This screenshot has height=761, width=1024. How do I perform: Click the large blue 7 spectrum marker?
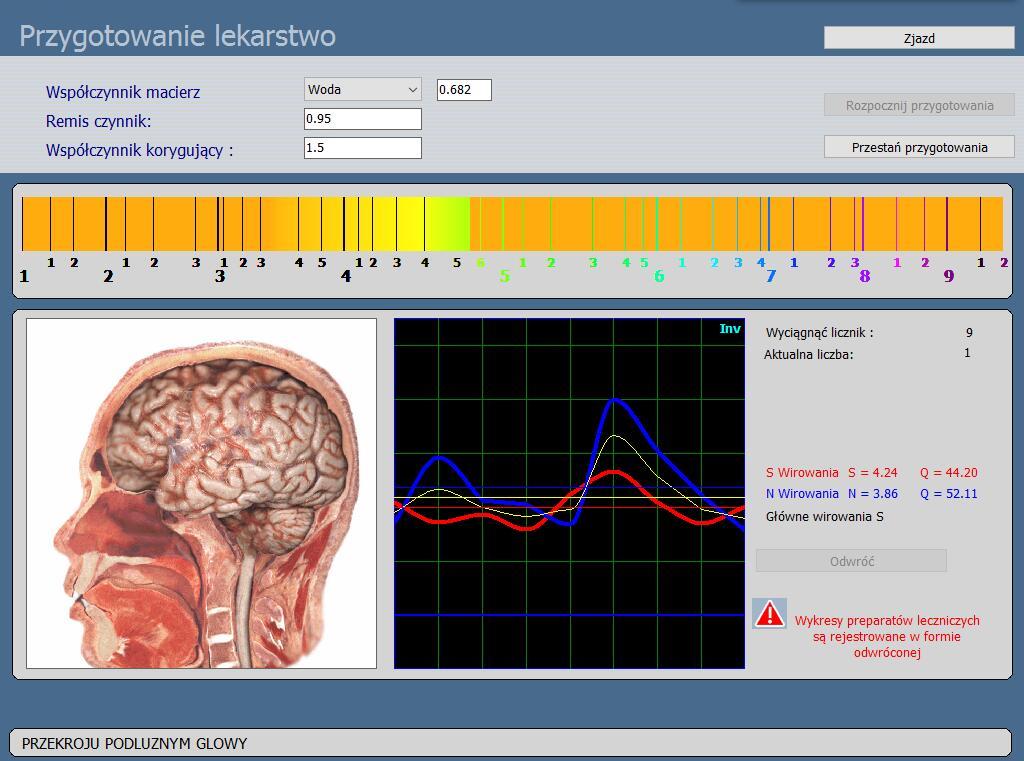771,276
